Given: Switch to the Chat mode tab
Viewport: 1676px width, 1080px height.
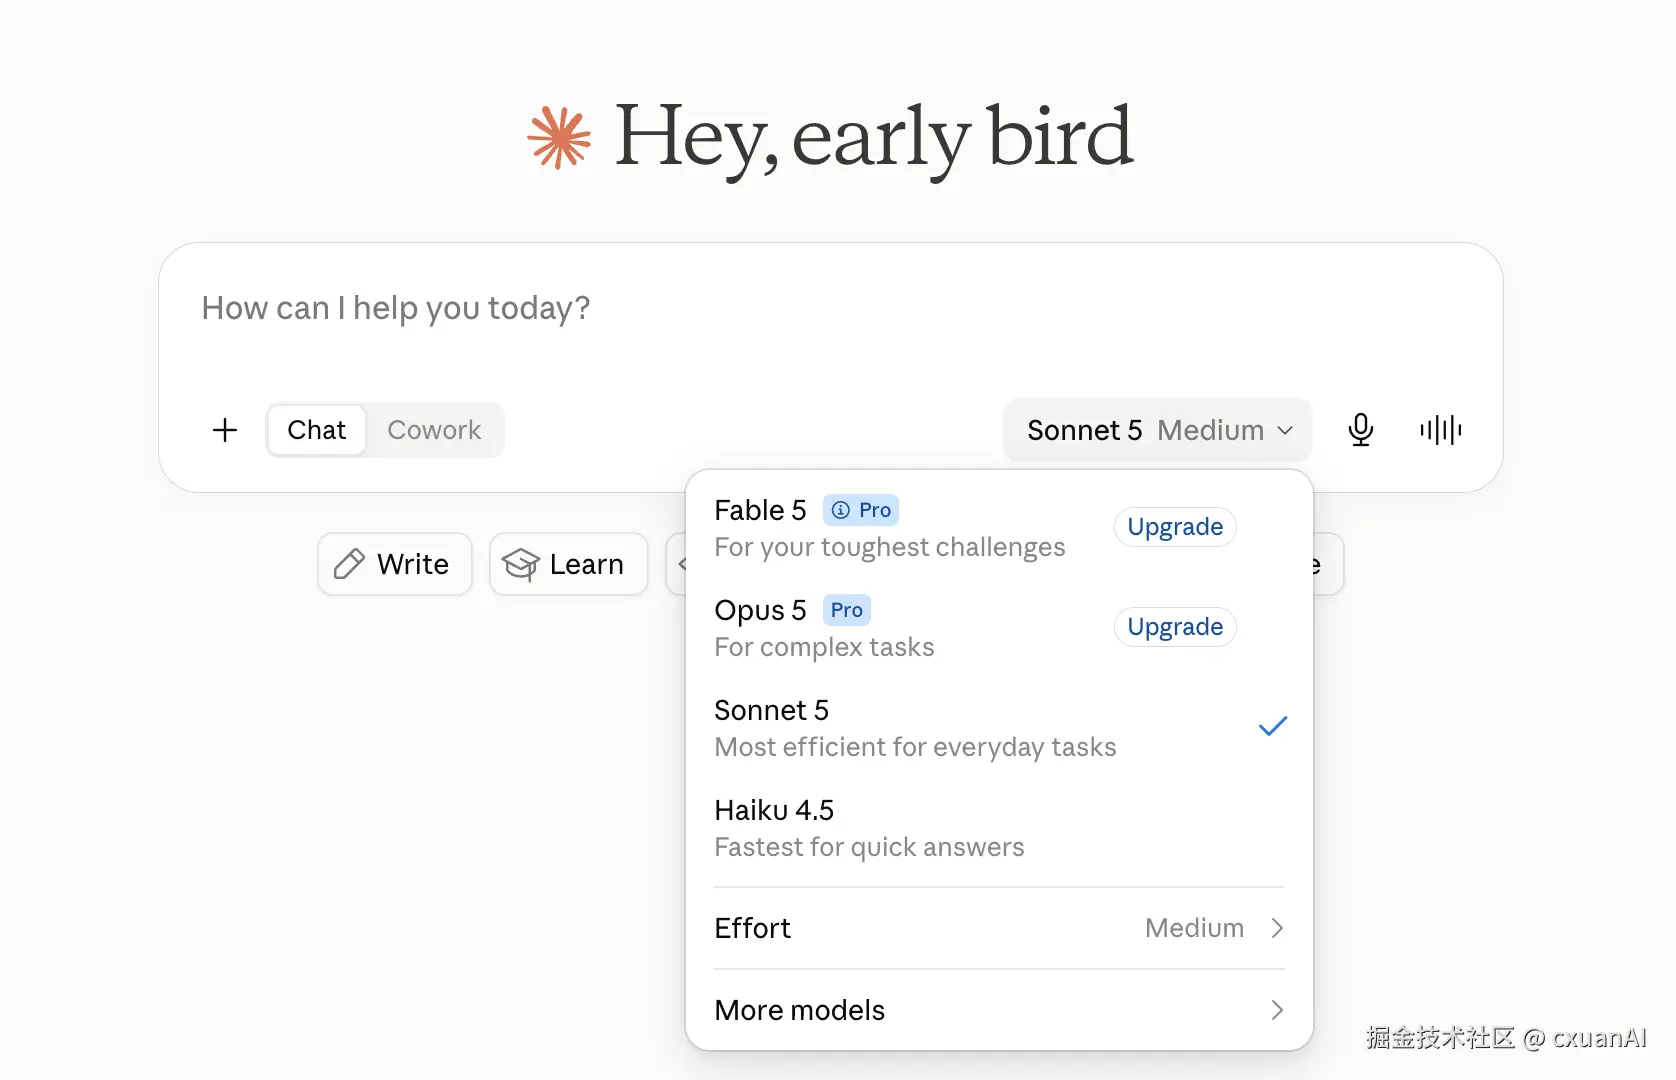Looking at the screenshot, I should (x=316, y=430).
